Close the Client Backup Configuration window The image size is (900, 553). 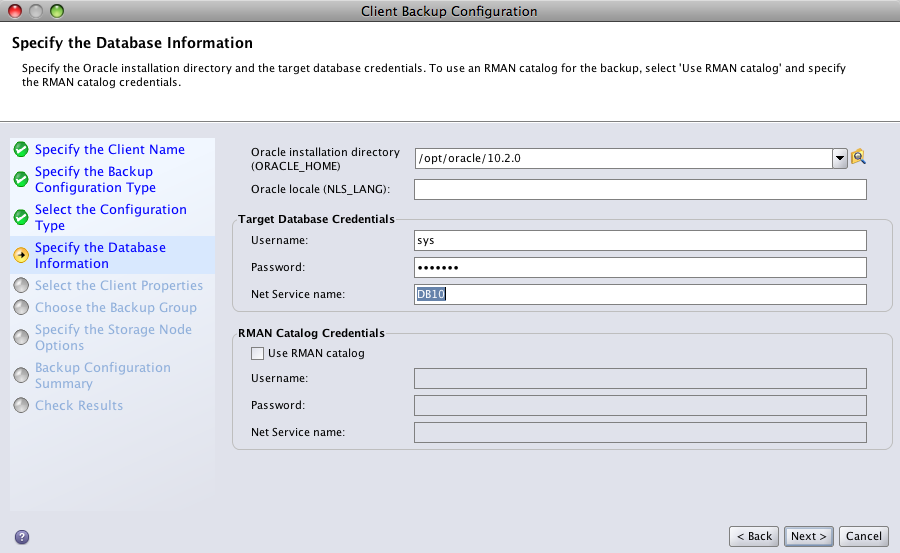[15, 10]
